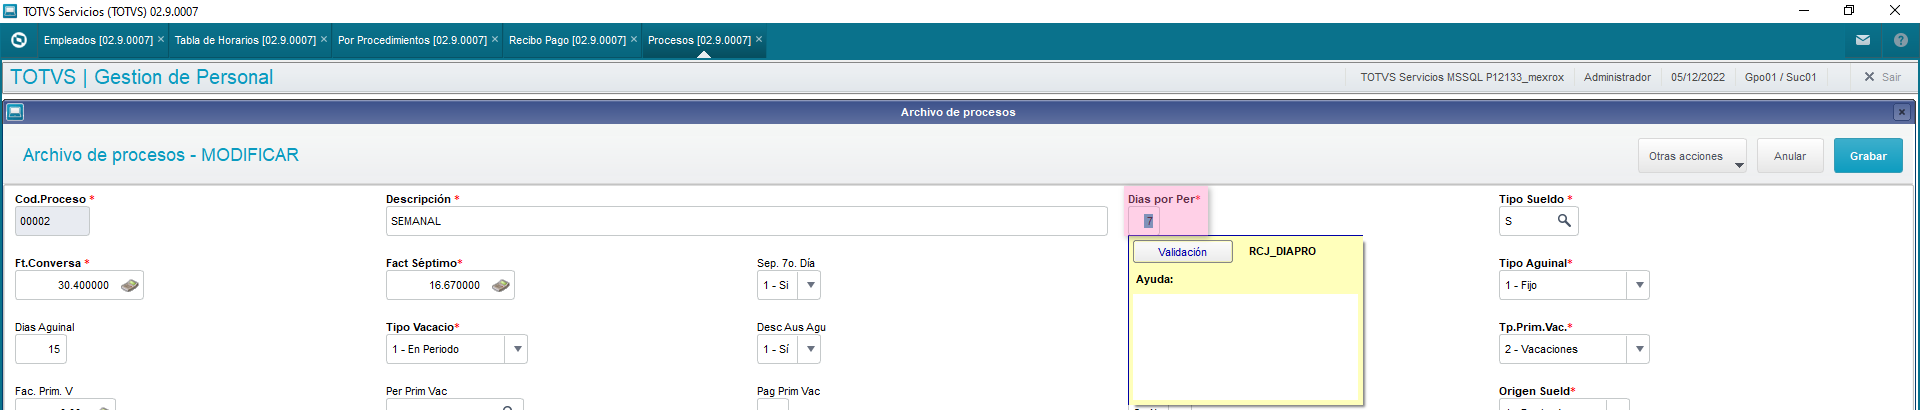Viewport: 1920px width, 410px height.
Task: Switch to the Empleados tab
Action: [98, 40]
